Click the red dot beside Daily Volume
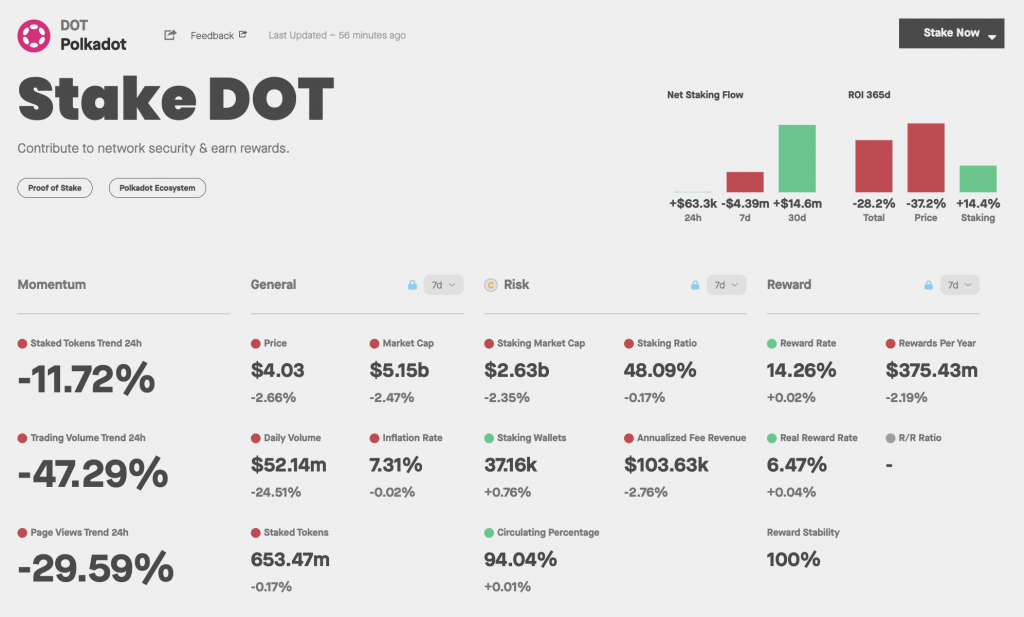The image size is (1024, 617). (x=255, y=438)
